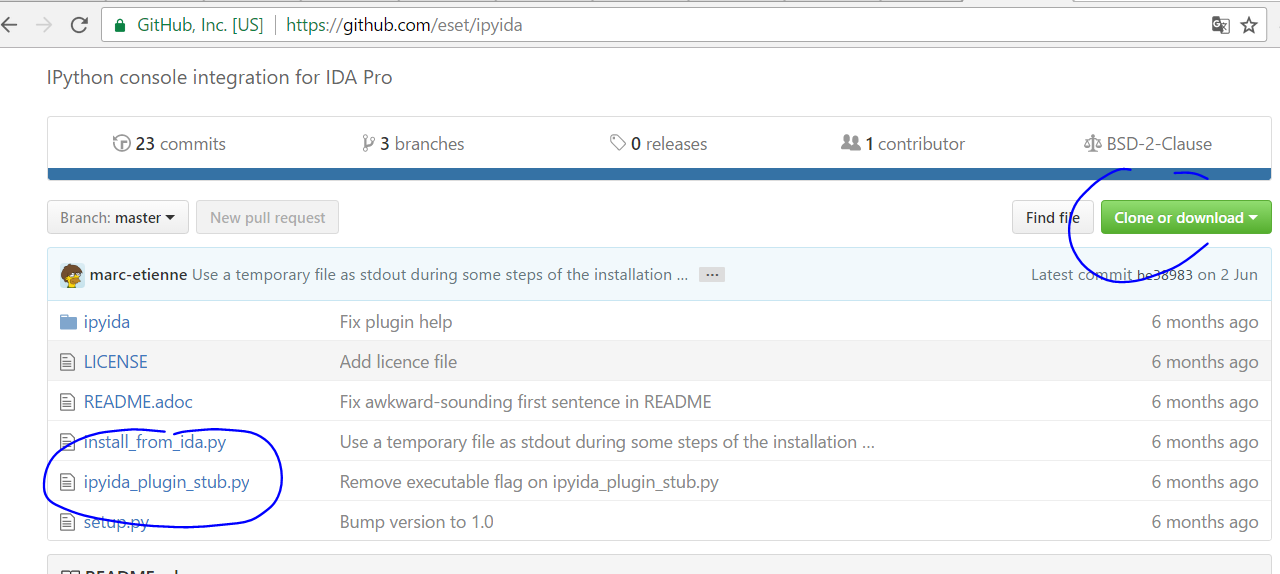Image resolution: width=1280 pixels, height=574 pixels.
Task: Click the browser forward arrow
Action: point(44,26)
